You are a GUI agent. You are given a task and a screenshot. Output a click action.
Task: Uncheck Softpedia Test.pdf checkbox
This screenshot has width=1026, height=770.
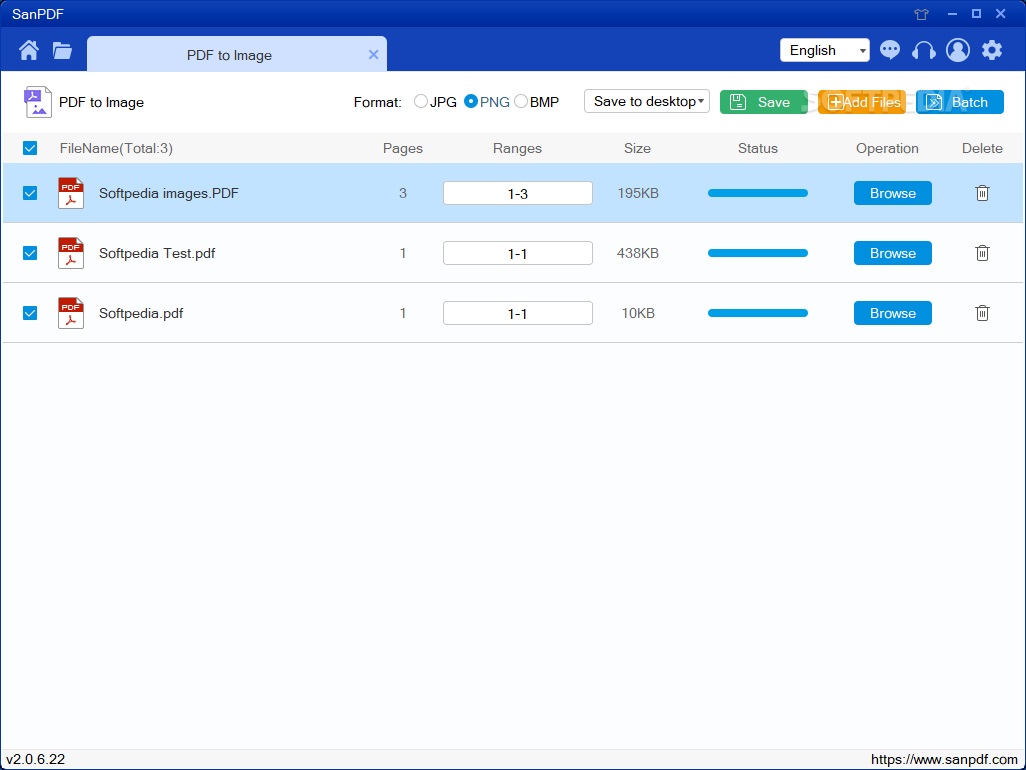coord(30,253)
